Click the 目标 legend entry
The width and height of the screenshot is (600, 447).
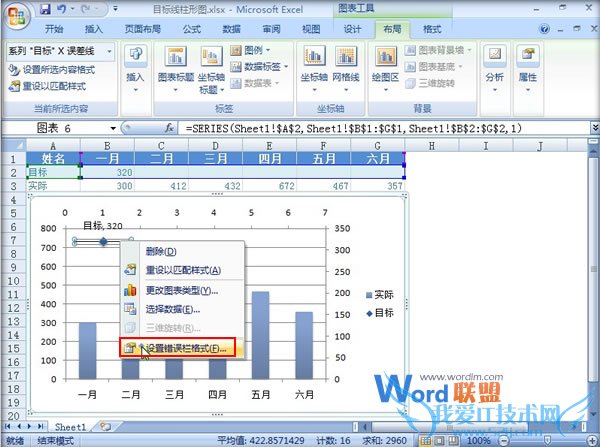[379, 313]
